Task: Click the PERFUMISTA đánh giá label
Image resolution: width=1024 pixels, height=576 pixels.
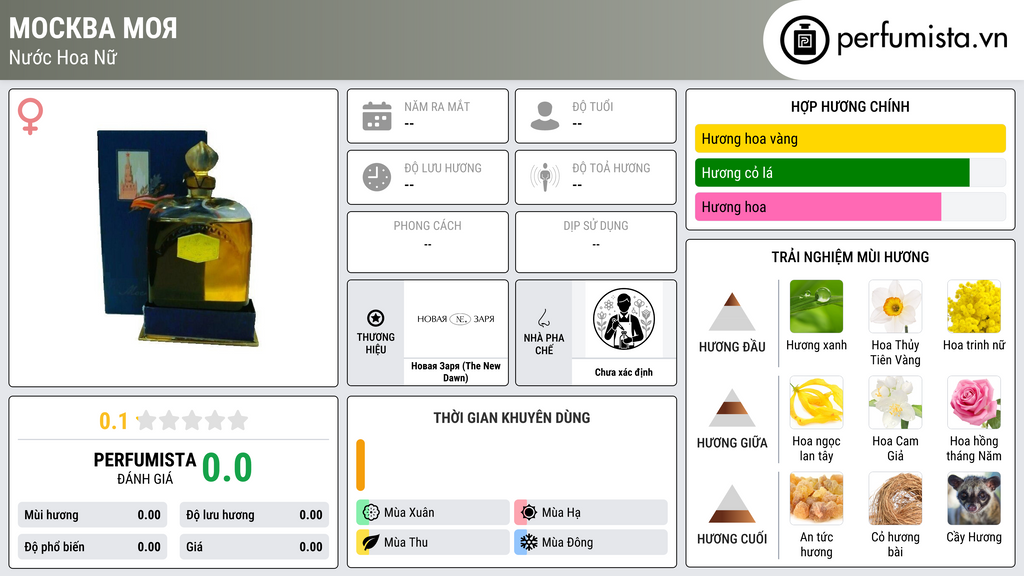Action: pos(145,468)
